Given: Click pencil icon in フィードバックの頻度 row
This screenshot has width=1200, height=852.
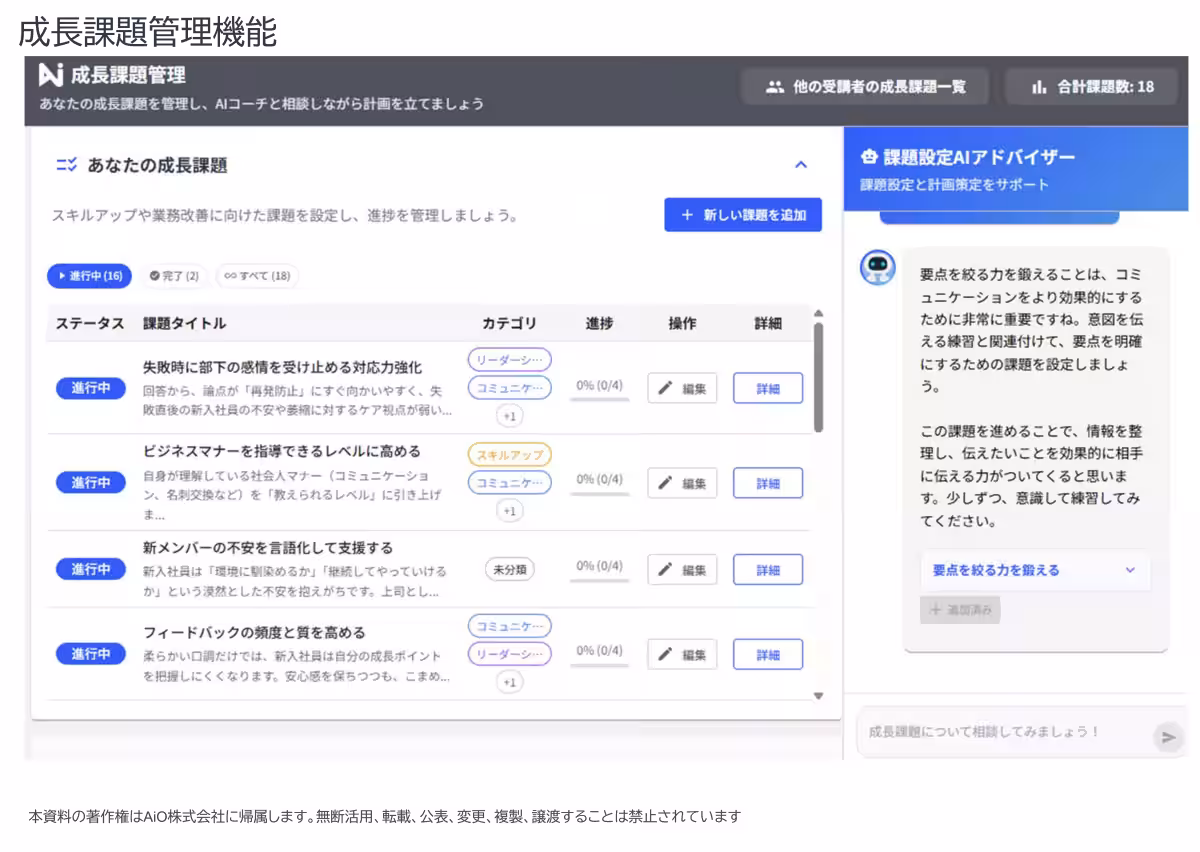Looking at the screenshot, I should pyautogui.click(x=666, y=654).
